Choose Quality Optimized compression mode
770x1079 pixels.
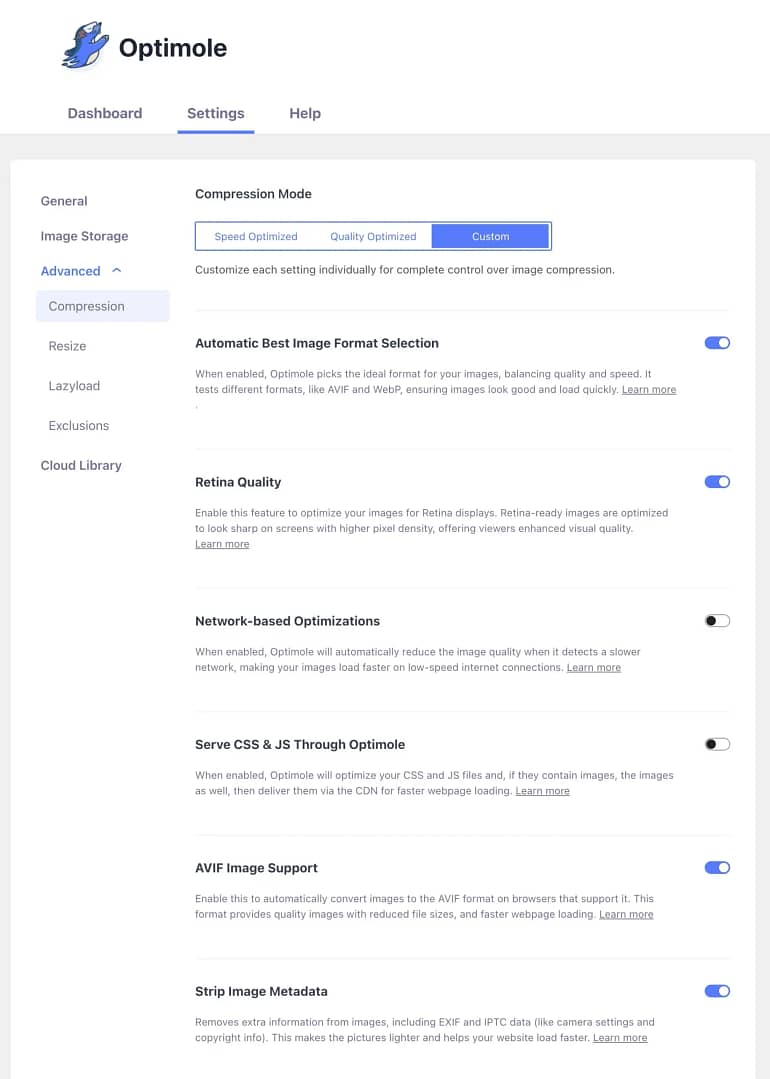373,236
